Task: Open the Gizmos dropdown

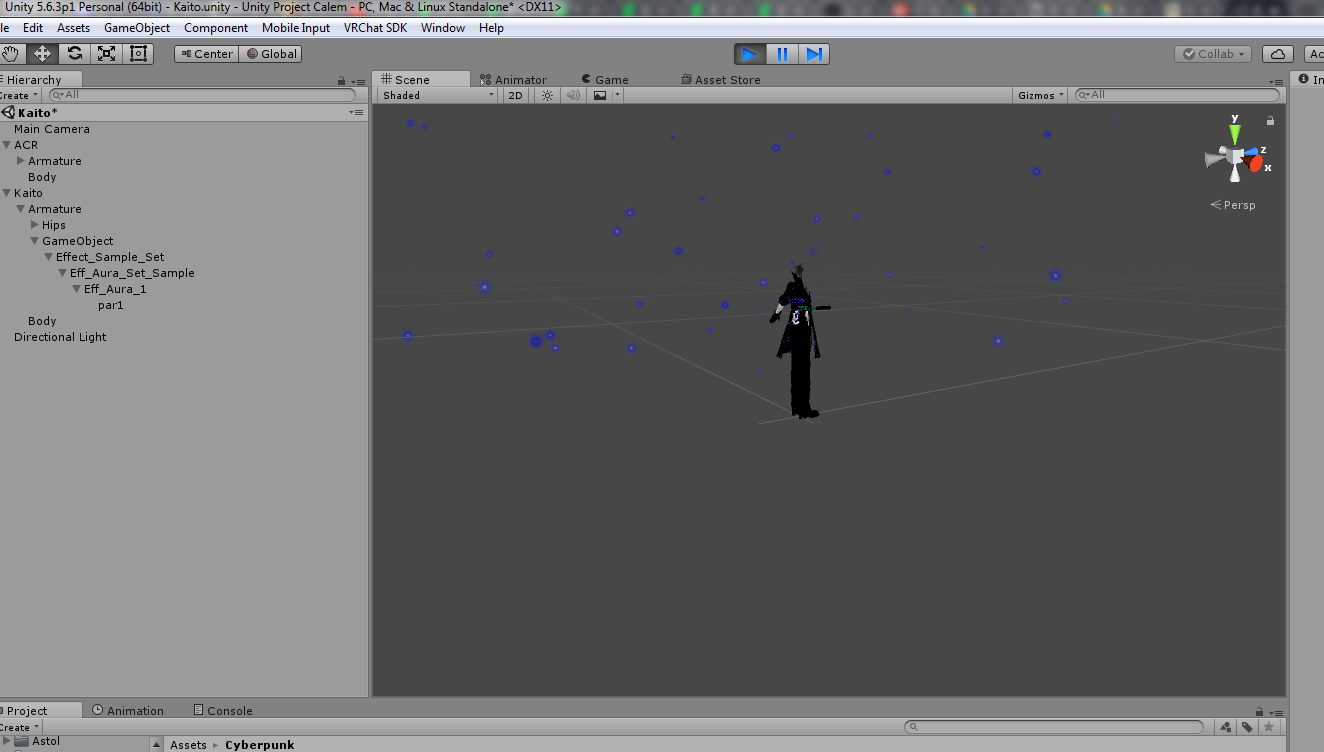Action: 1039,94
